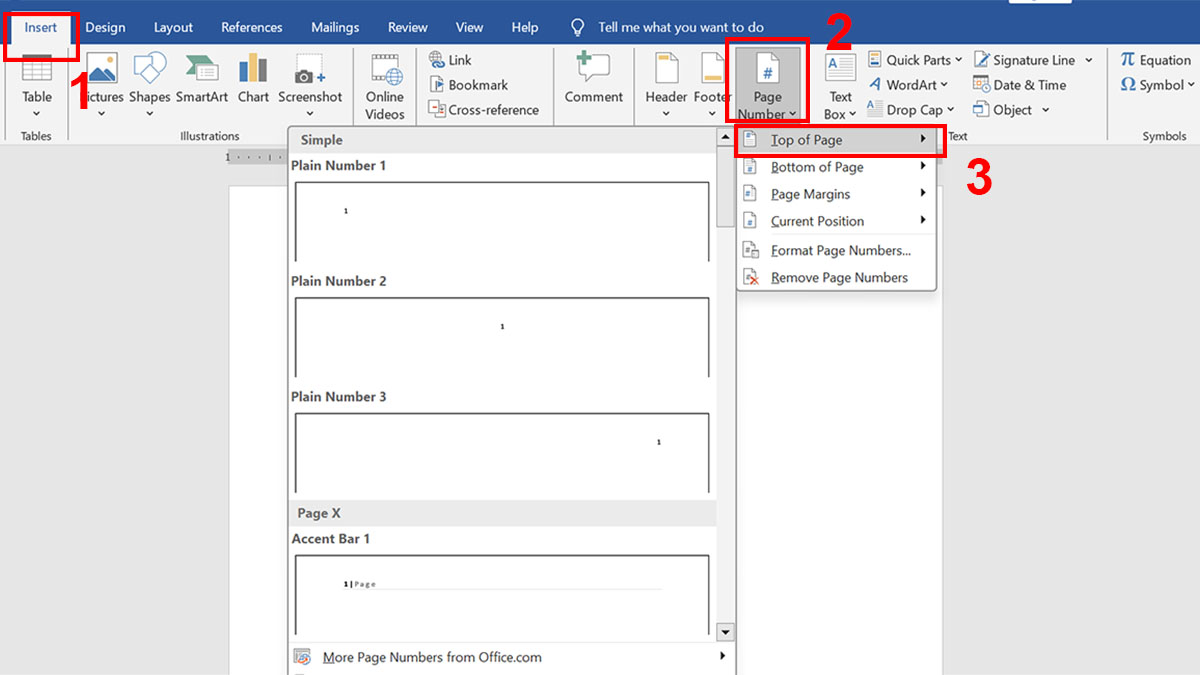Expand the Top of Page submenu
The height and width of the screenshot is (675, 1200).
click(x=838, y=140)
